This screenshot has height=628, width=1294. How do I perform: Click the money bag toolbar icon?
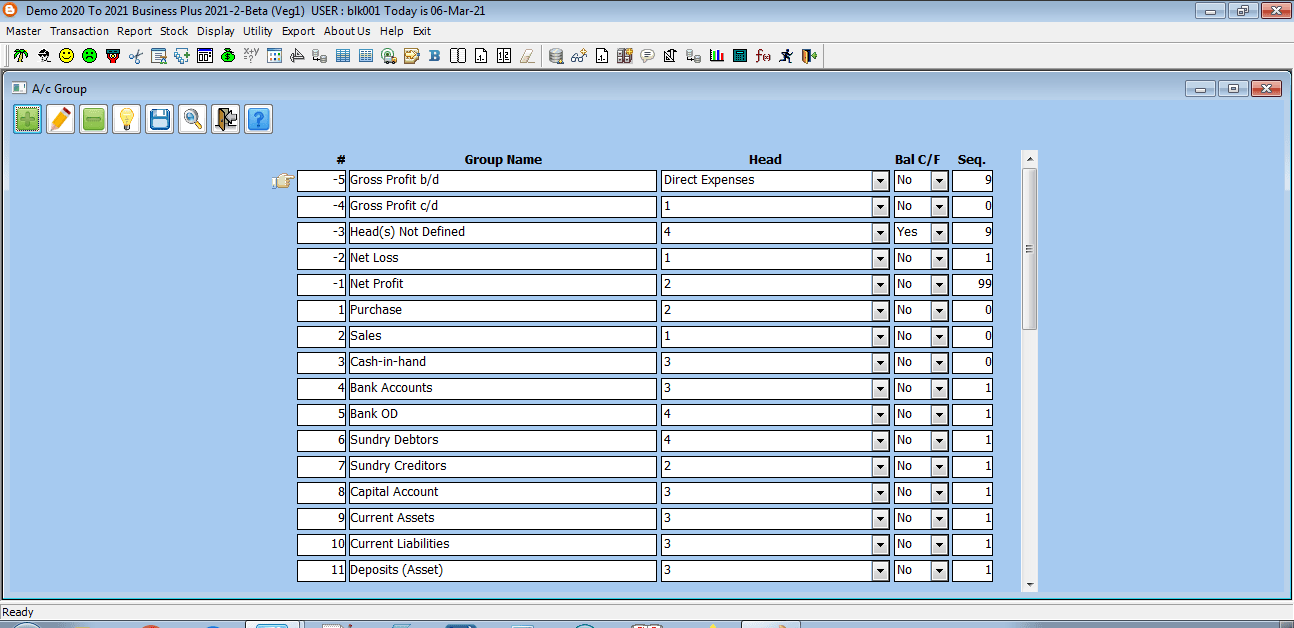tap(228, 56)
